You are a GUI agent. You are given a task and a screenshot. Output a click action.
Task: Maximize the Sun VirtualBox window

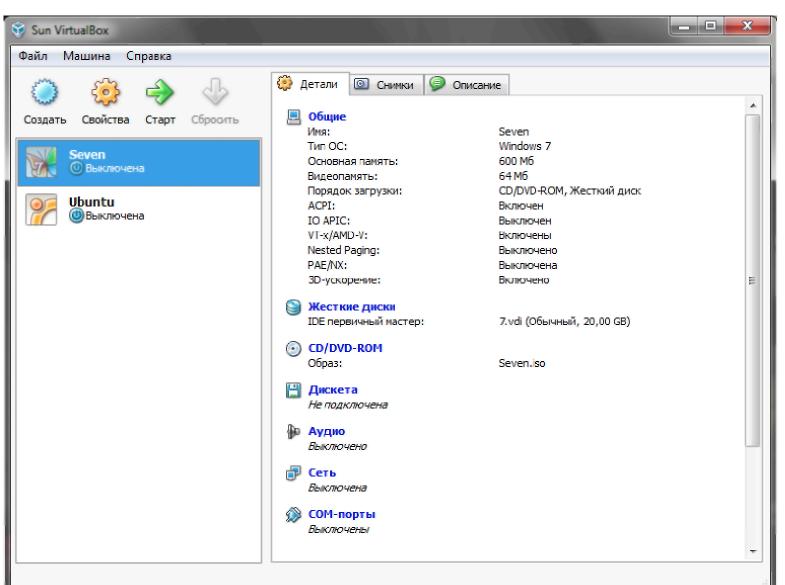(x=710, y=27)
